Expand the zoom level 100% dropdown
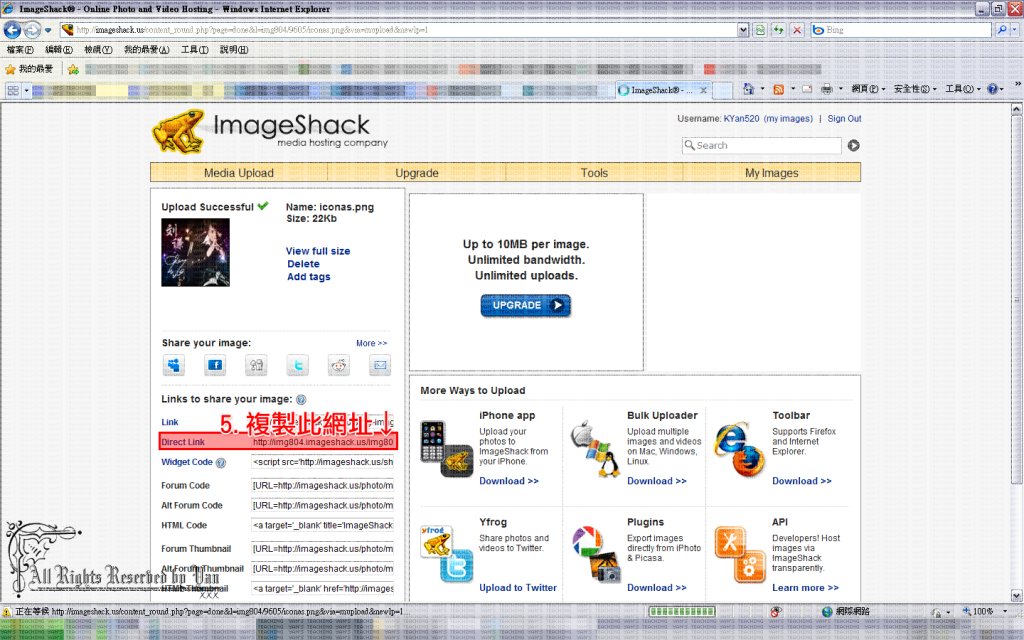Viewport: 1024px width, 640px height. coord(1005,612)
